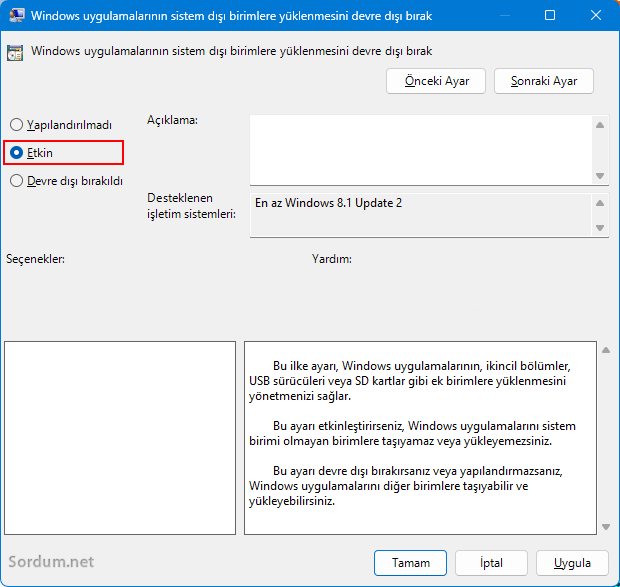Go to previous setting with Önceki Ayar
This screenshot has height=587, width=620.
(x=435, y=81)
